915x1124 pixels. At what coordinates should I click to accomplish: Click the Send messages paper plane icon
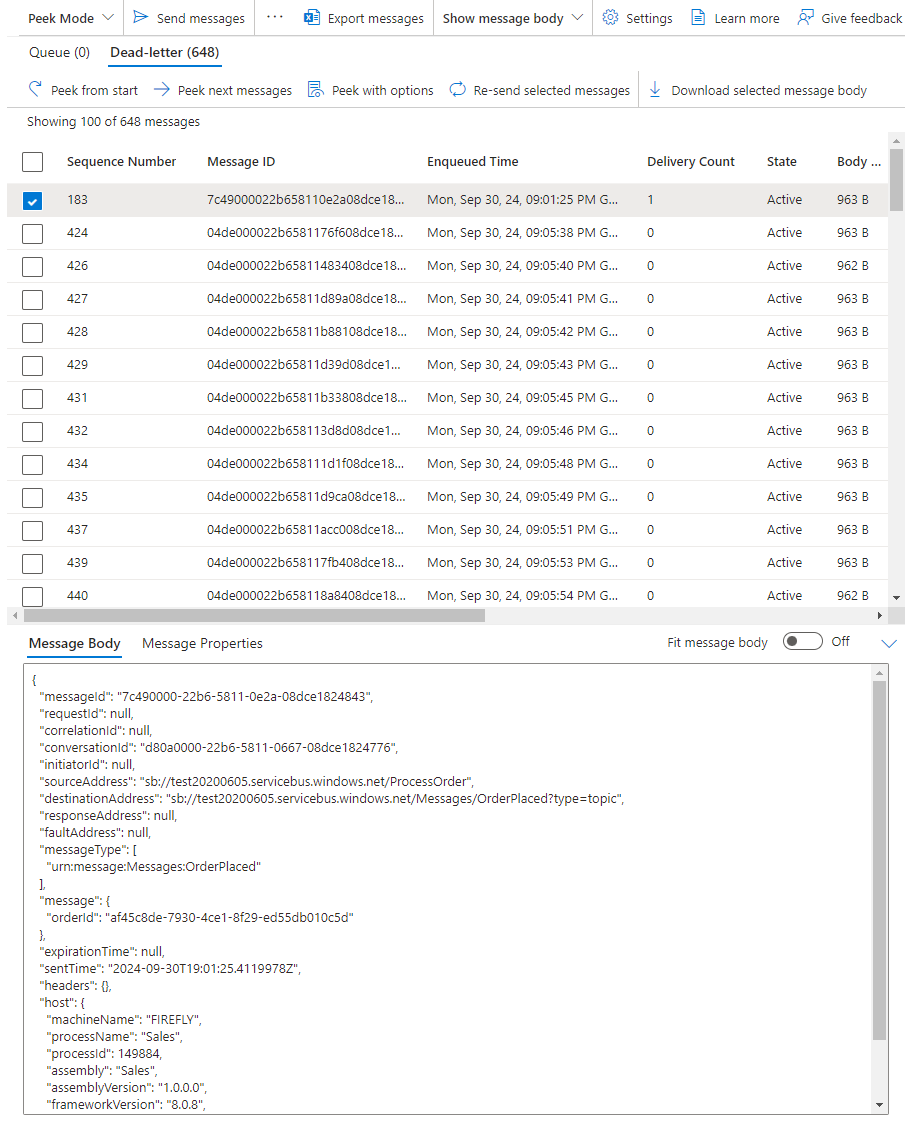tap(141, 18)
